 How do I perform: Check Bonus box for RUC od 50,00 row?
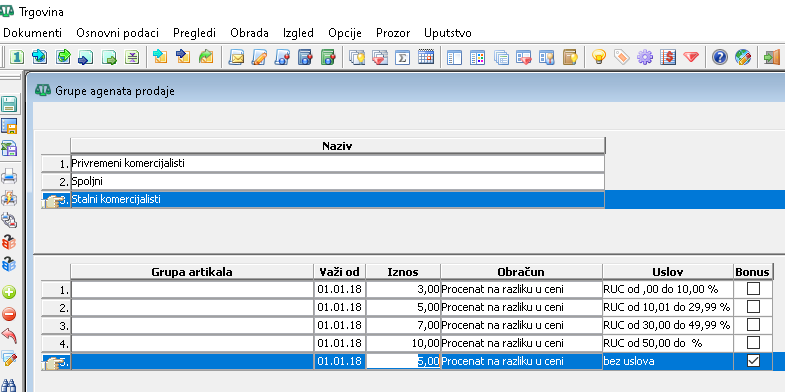(753, 343)
